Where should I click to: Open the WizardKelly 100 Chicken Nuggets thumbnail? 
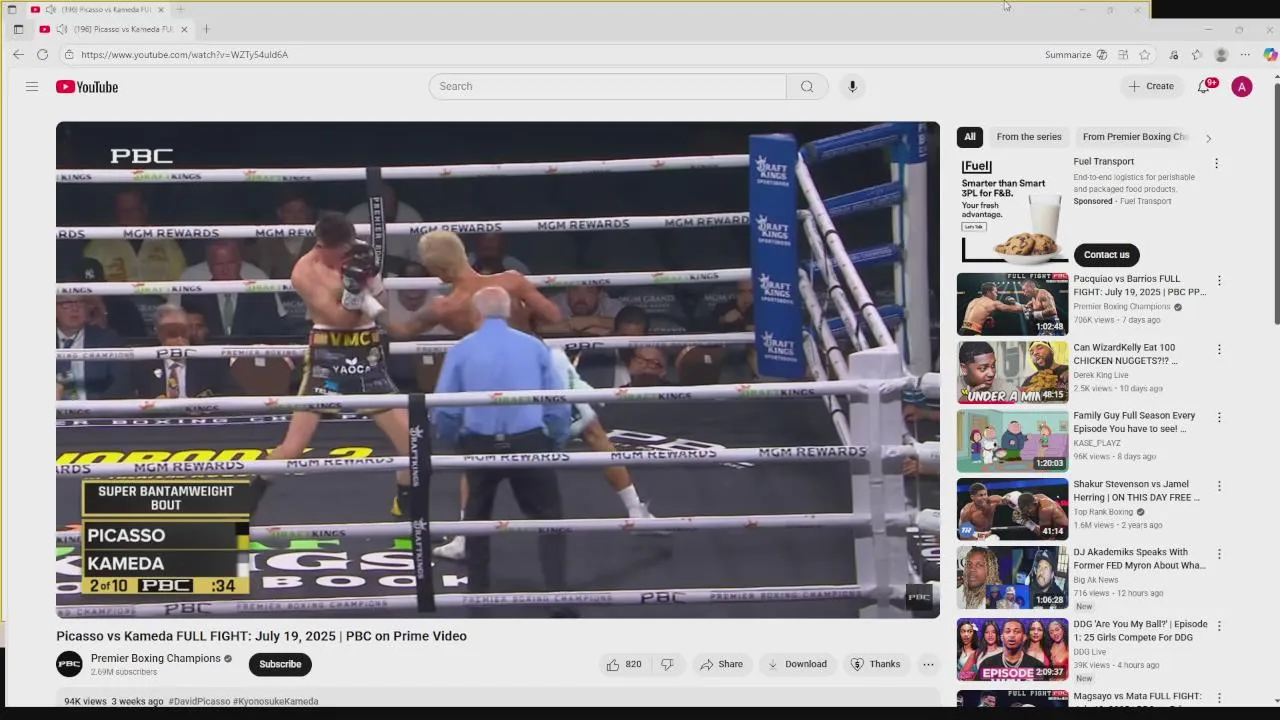[x=1012, y=372]
